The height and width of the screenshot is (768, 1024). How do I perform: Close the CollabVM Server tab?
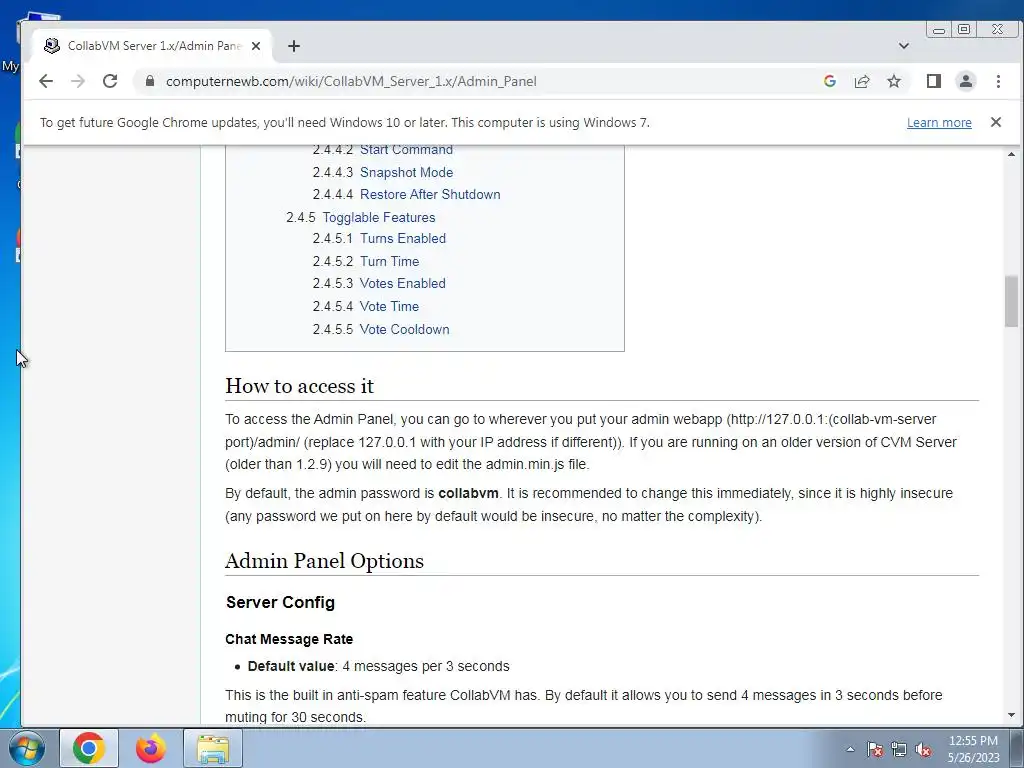pyautogui.click(x=256, y=46)
